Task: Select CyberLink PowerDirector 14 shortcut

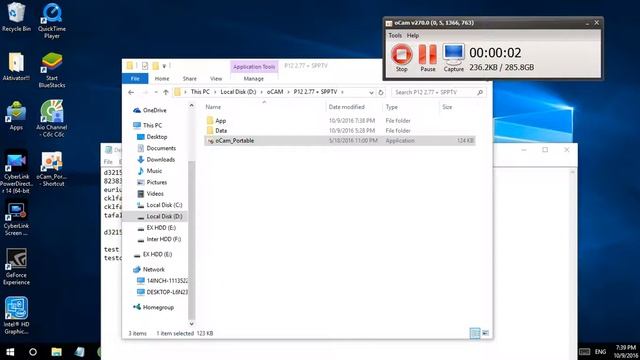Action: [16, 172]
